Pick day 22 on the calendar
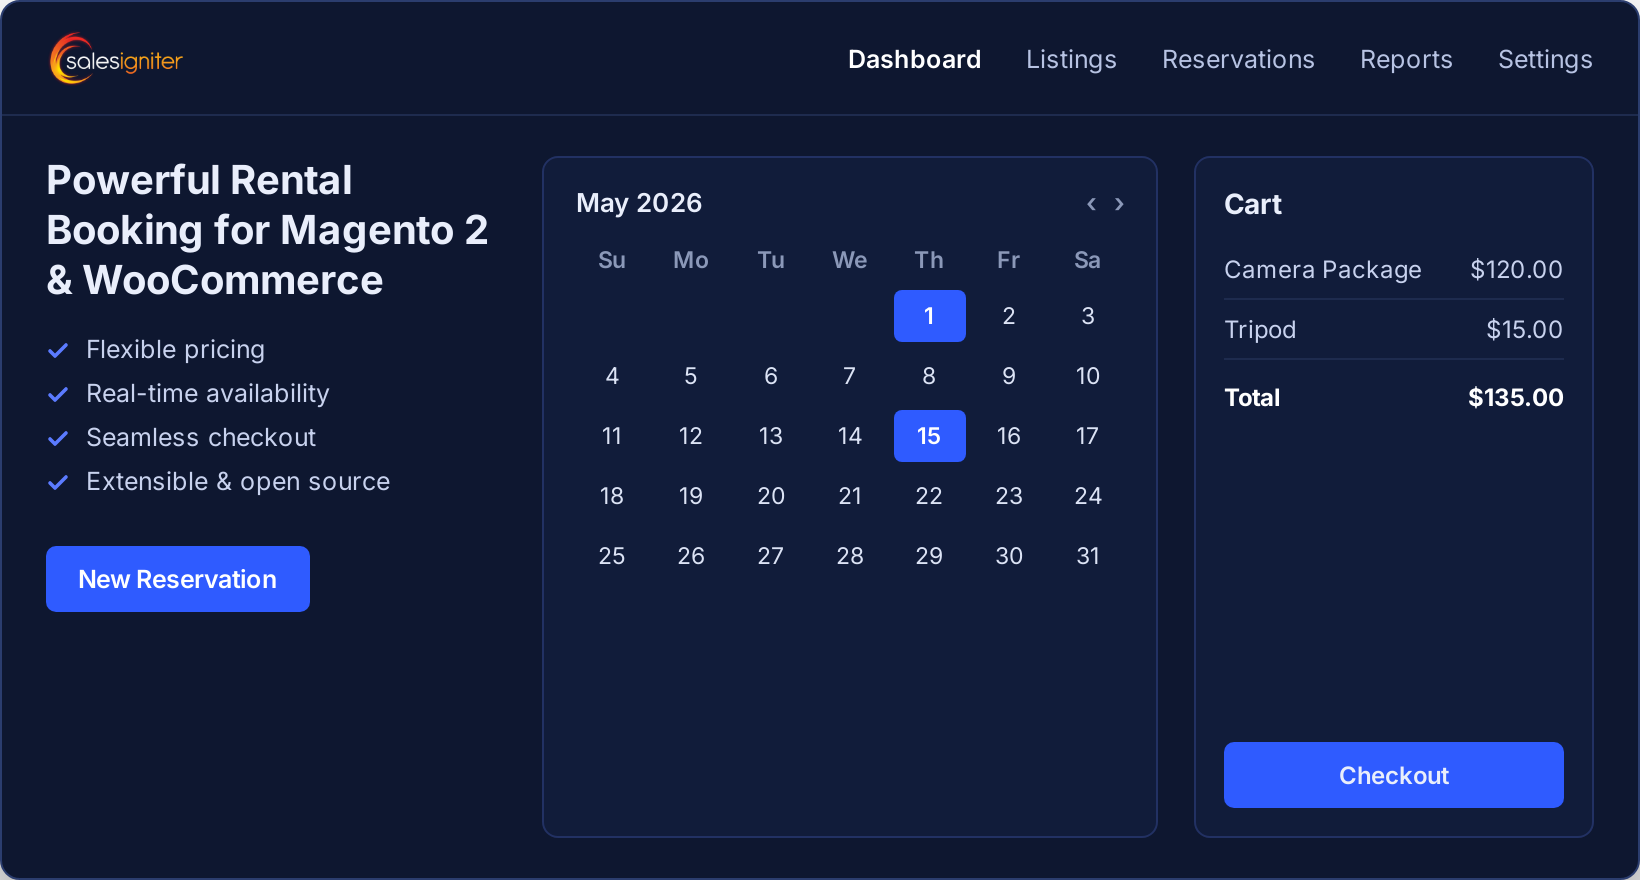 tap(929, 496)
